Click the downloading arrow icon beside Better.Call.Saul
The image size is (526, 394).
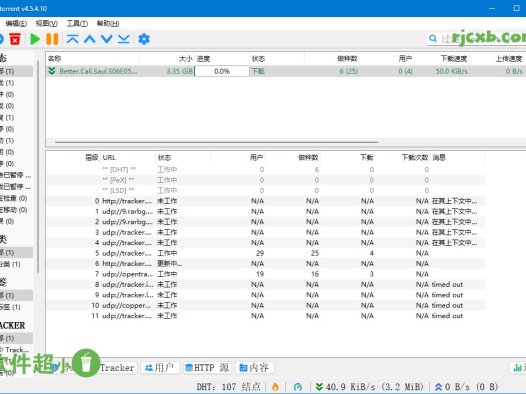52,71
